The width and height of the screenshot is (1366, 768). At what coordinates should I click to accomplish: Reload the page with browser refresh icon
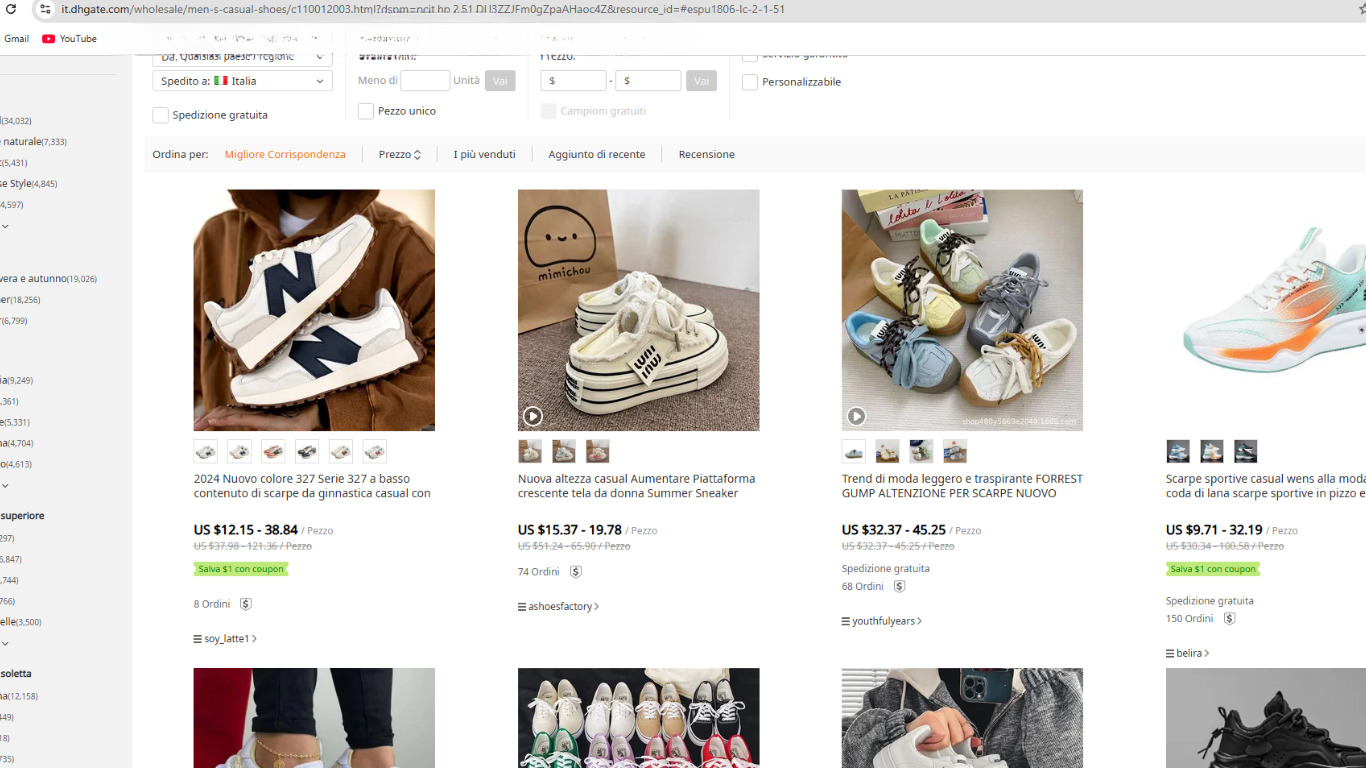pyautogui.click(x=11, y=9)
